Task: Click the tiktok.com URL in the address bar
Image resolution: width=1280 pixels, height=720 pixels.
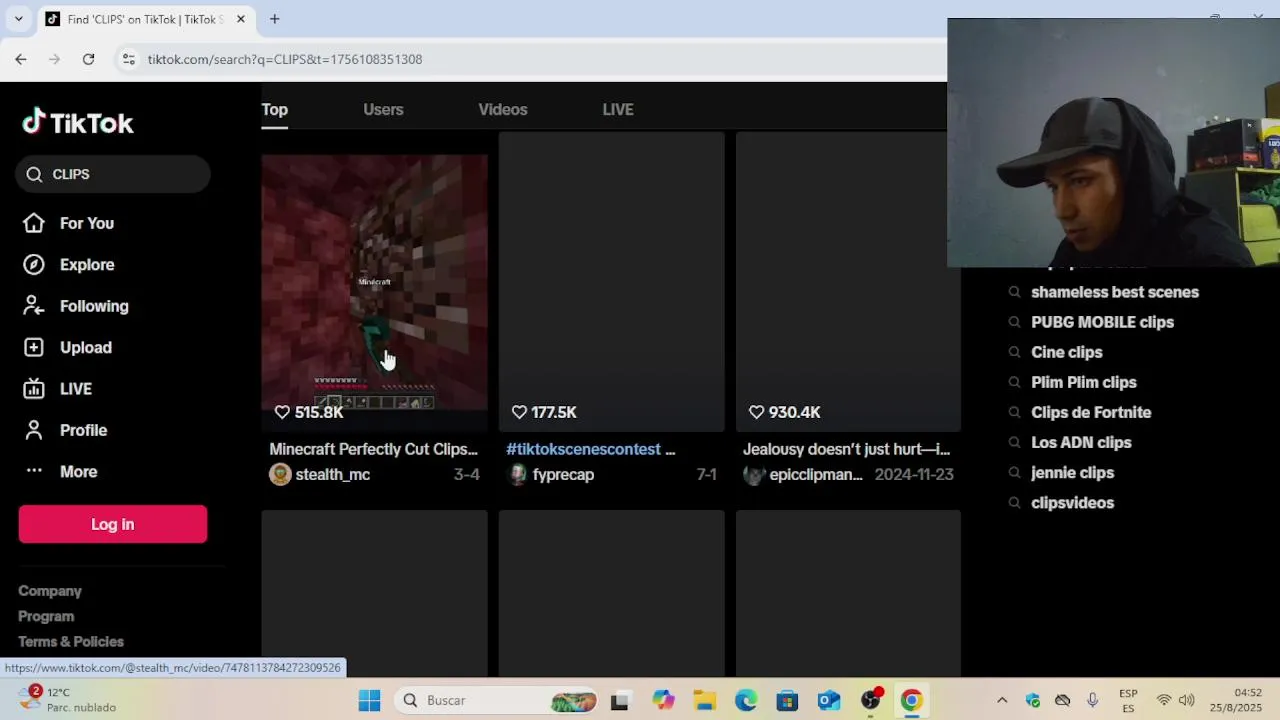Action: [x=285, y=59]
